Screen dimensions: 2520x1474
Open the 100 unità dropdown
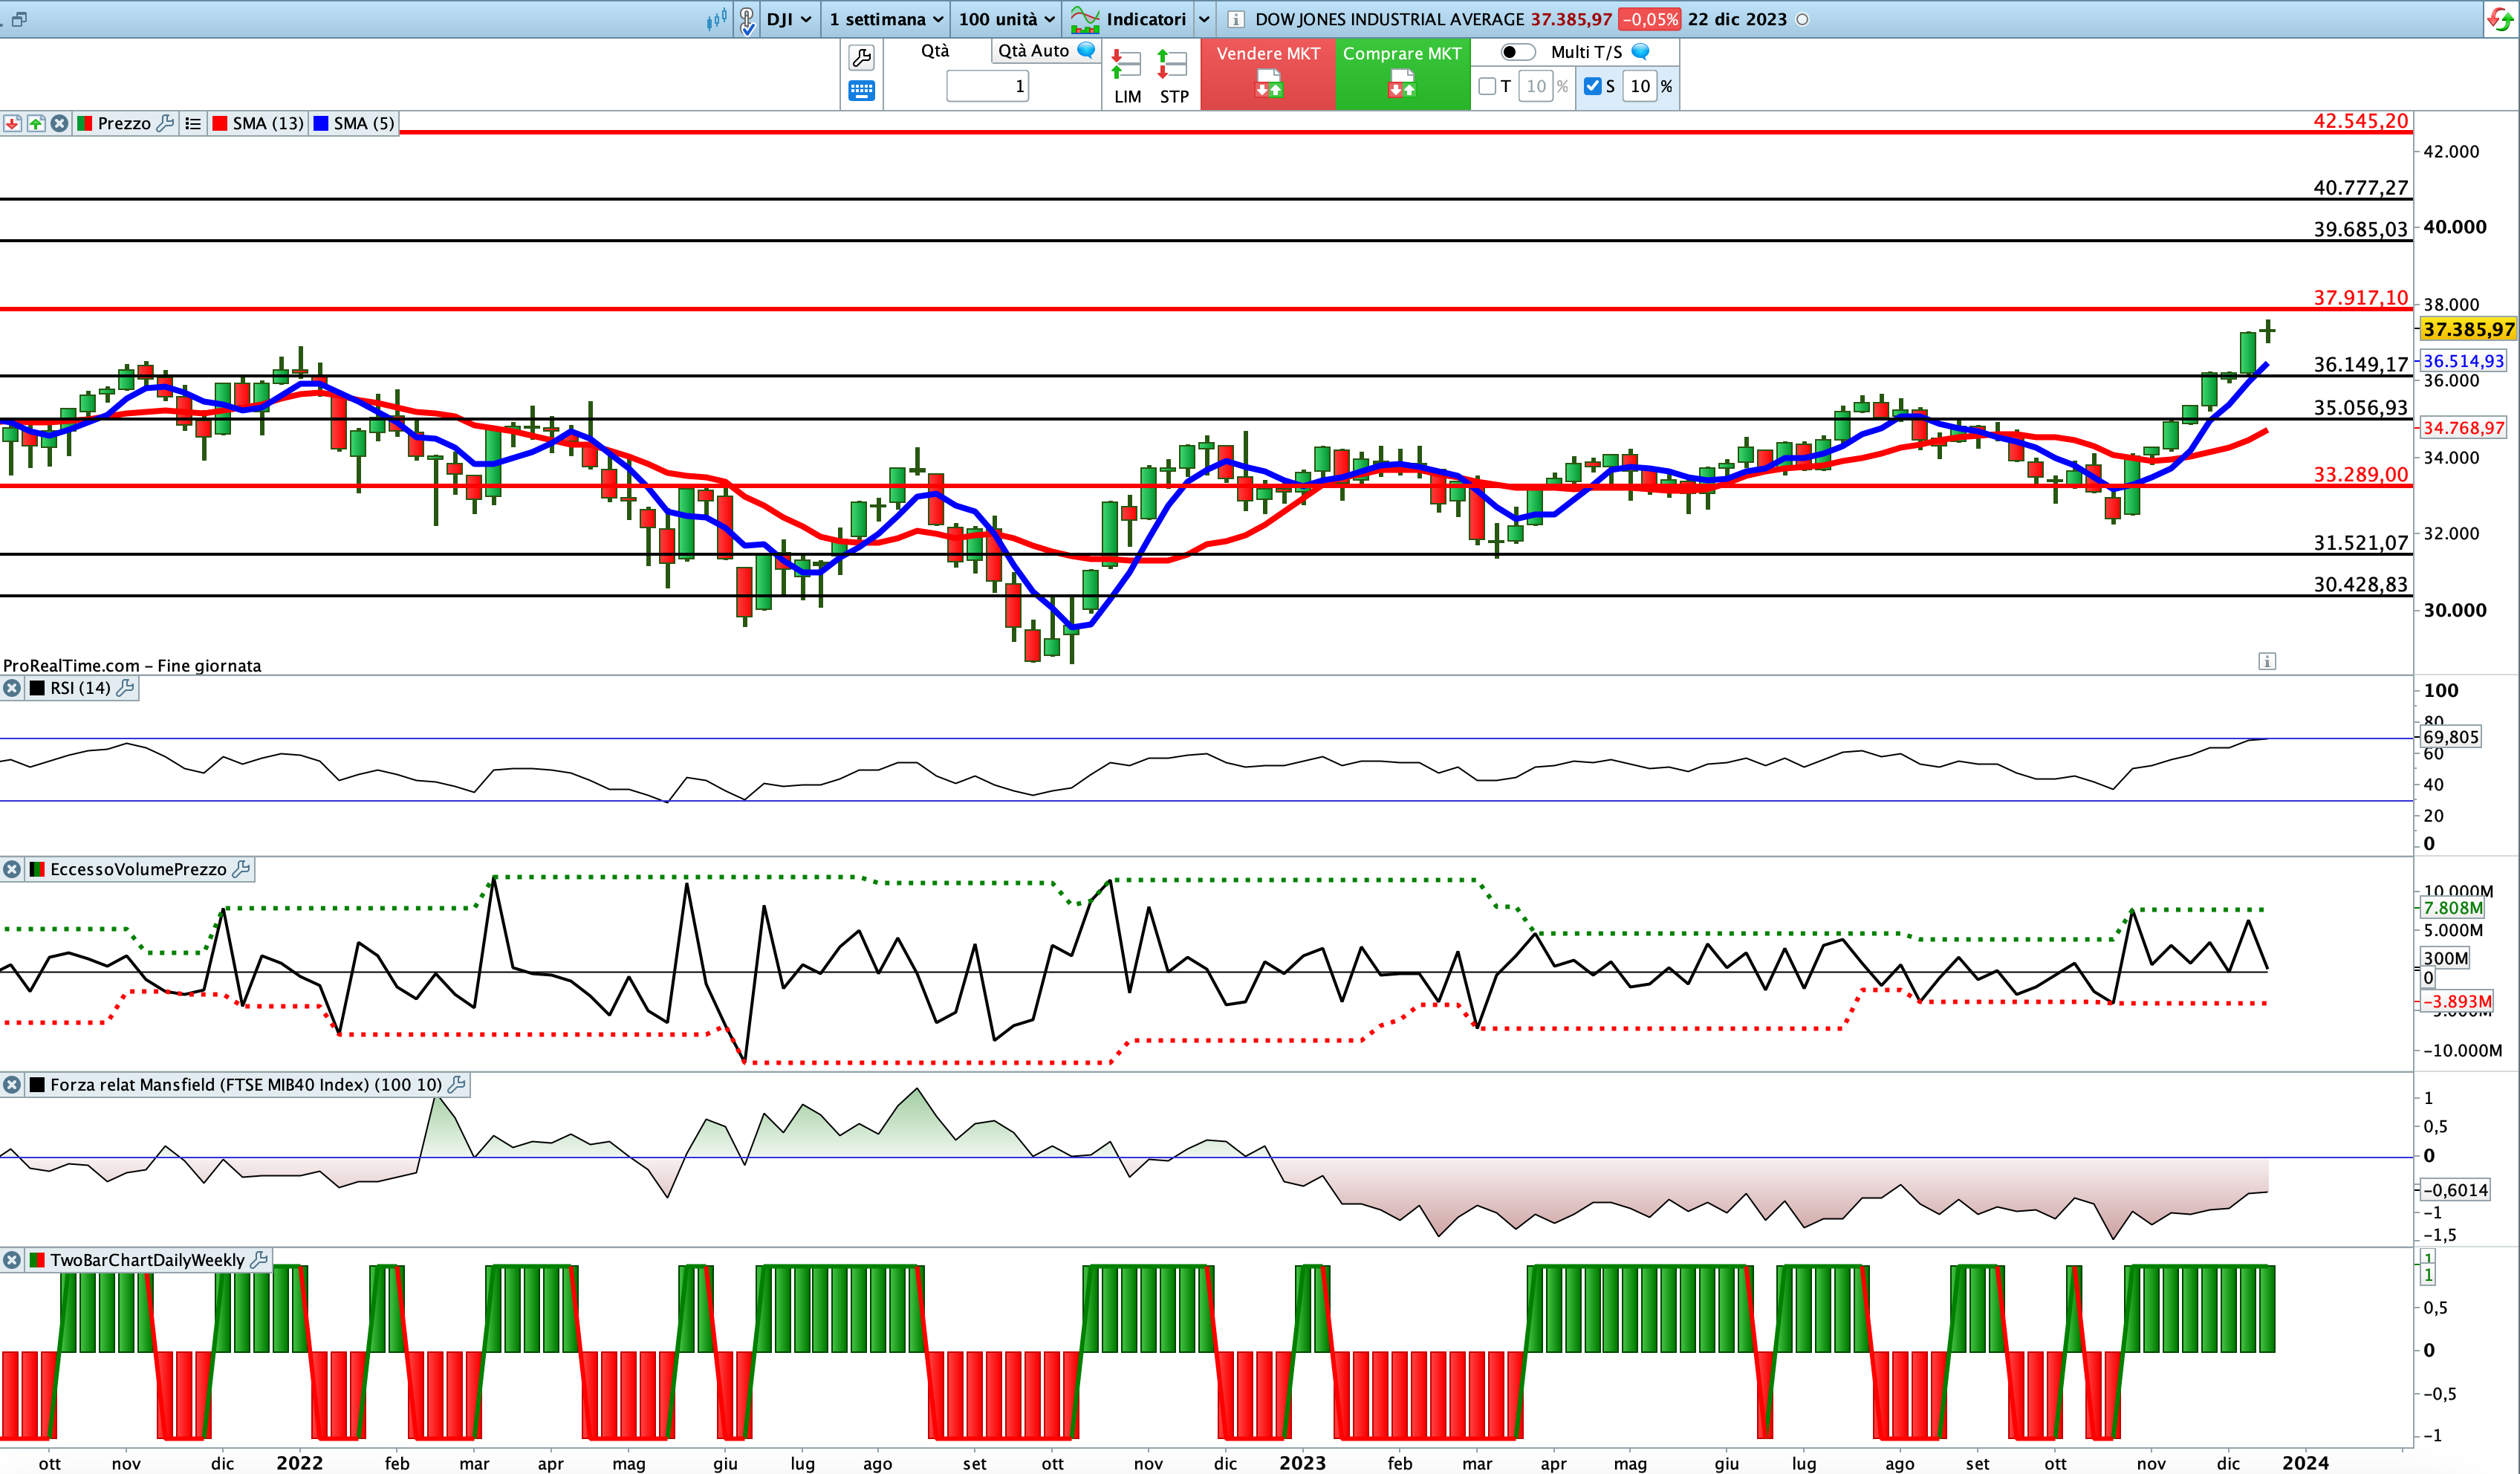(x=1007, y=19)
